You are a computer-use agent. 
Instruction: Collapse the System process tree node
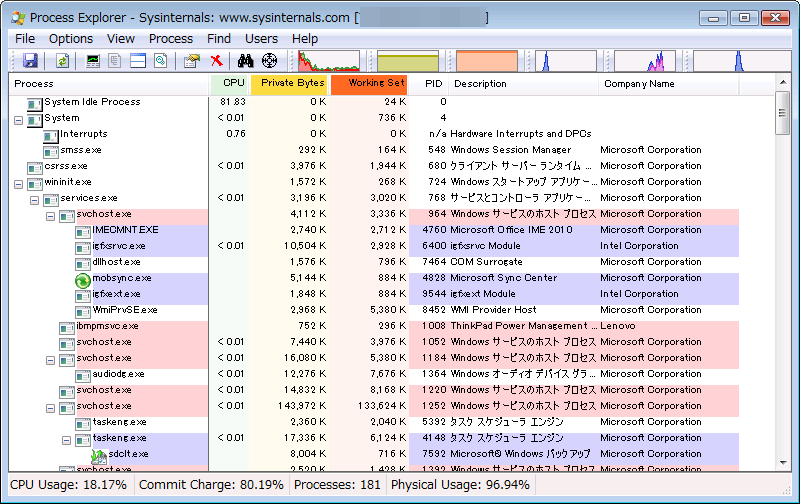[19, 121]
